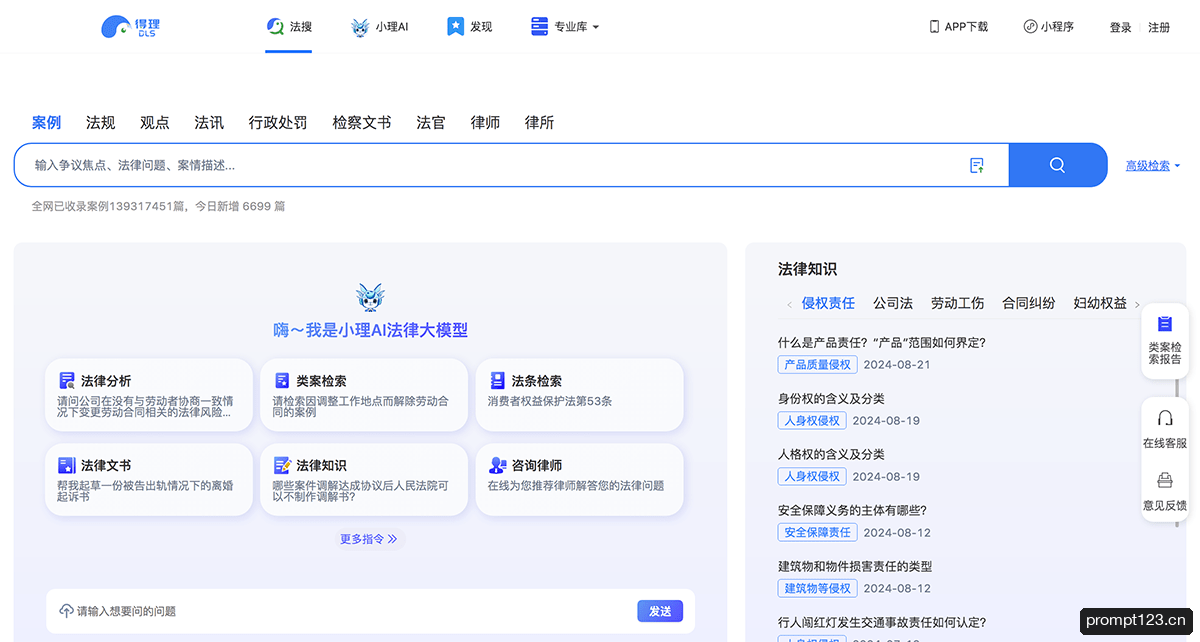The image size is (1200, 642).
Task: Open article 安全保障义务的主体有哪些
Action: click(852, 511)
